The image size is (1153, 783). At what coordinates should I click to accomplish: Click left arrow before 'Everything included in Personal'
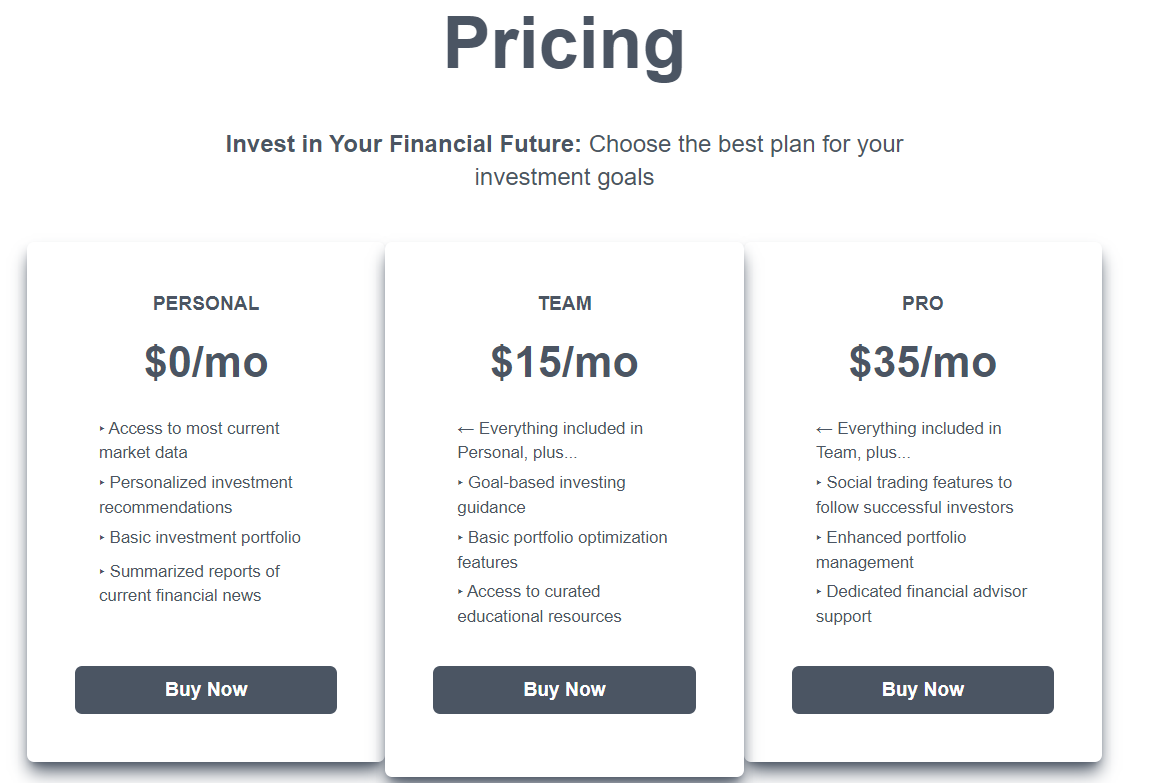[465, 429]
